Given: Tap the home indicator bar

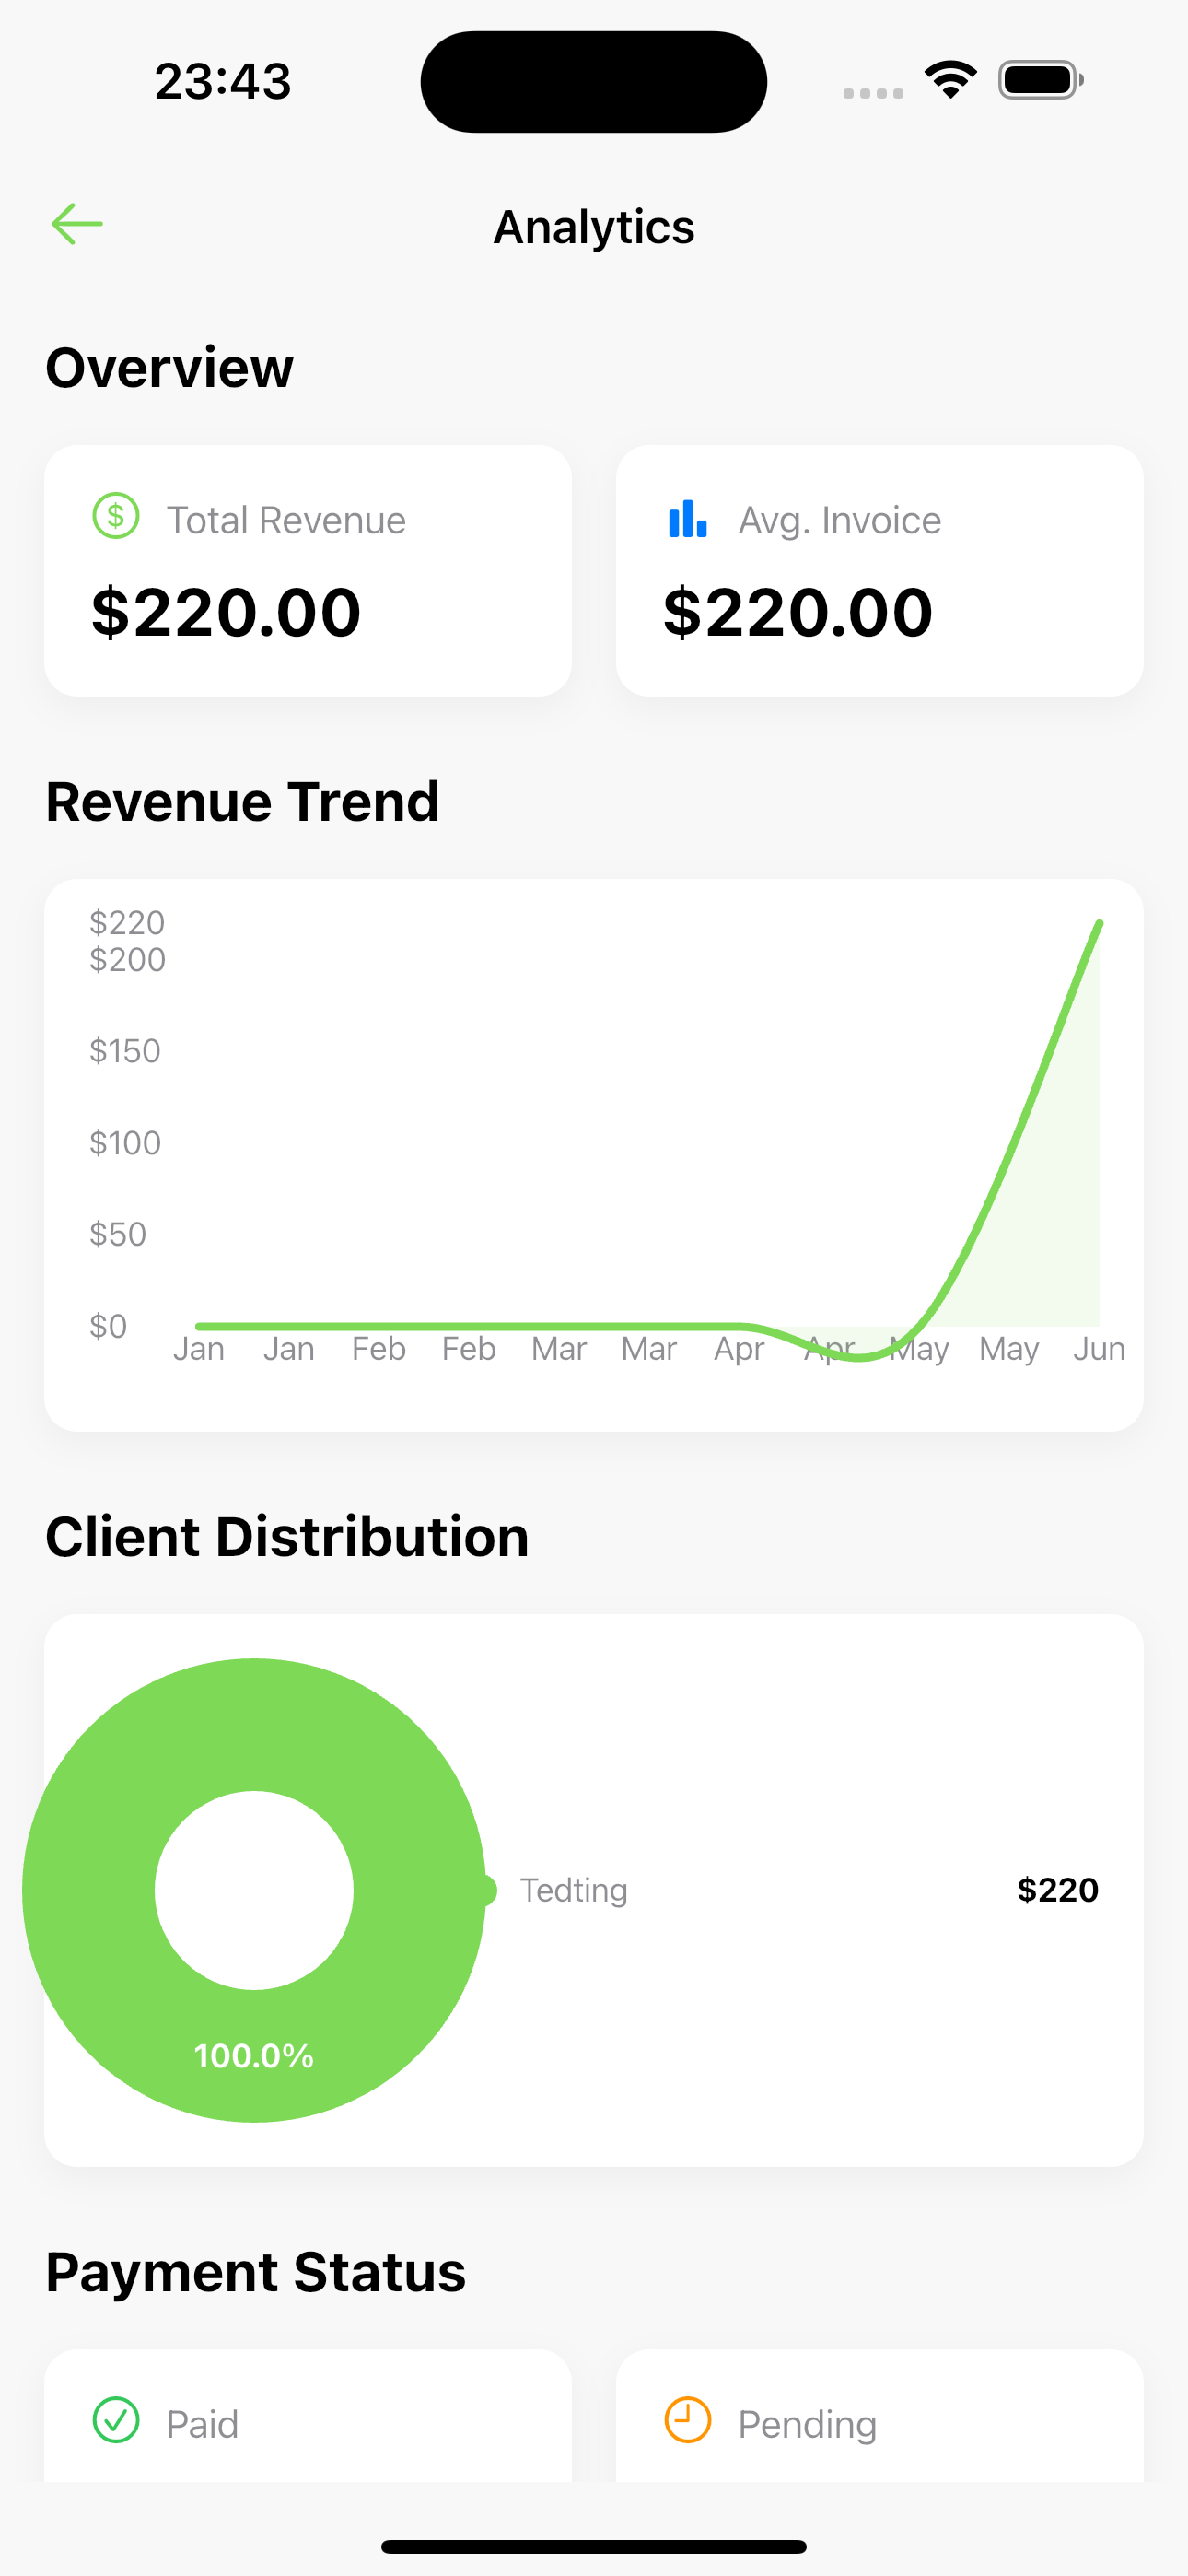Looking at the screenshot, I should coord(594,2546).
